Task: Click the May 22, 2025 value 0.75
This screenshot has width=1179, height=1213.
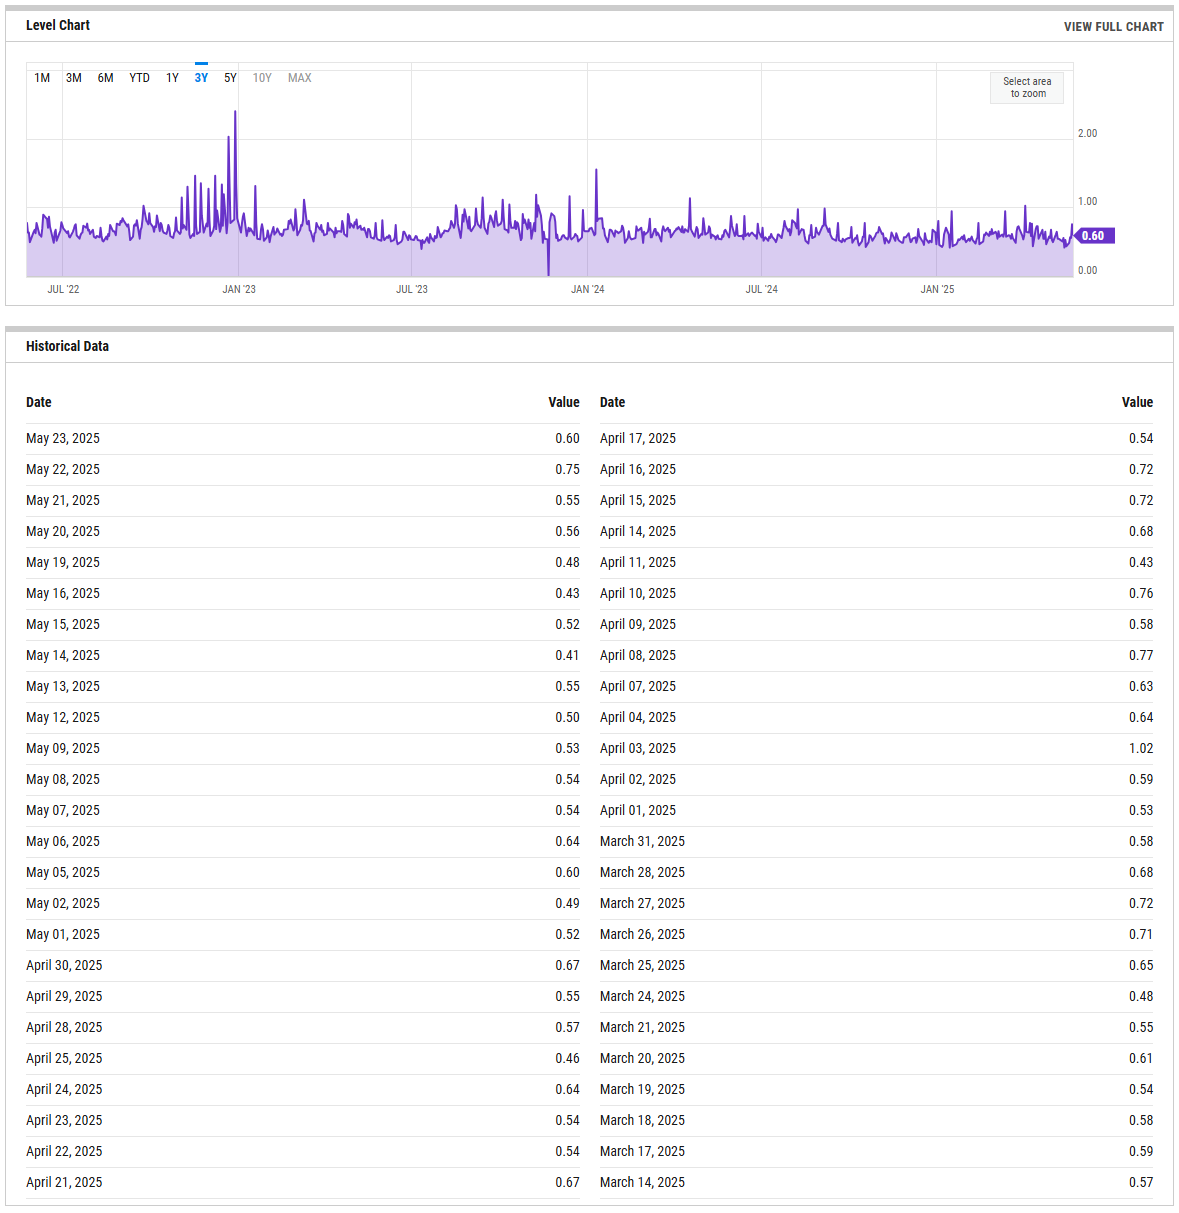Action: (x=567, y=469)
